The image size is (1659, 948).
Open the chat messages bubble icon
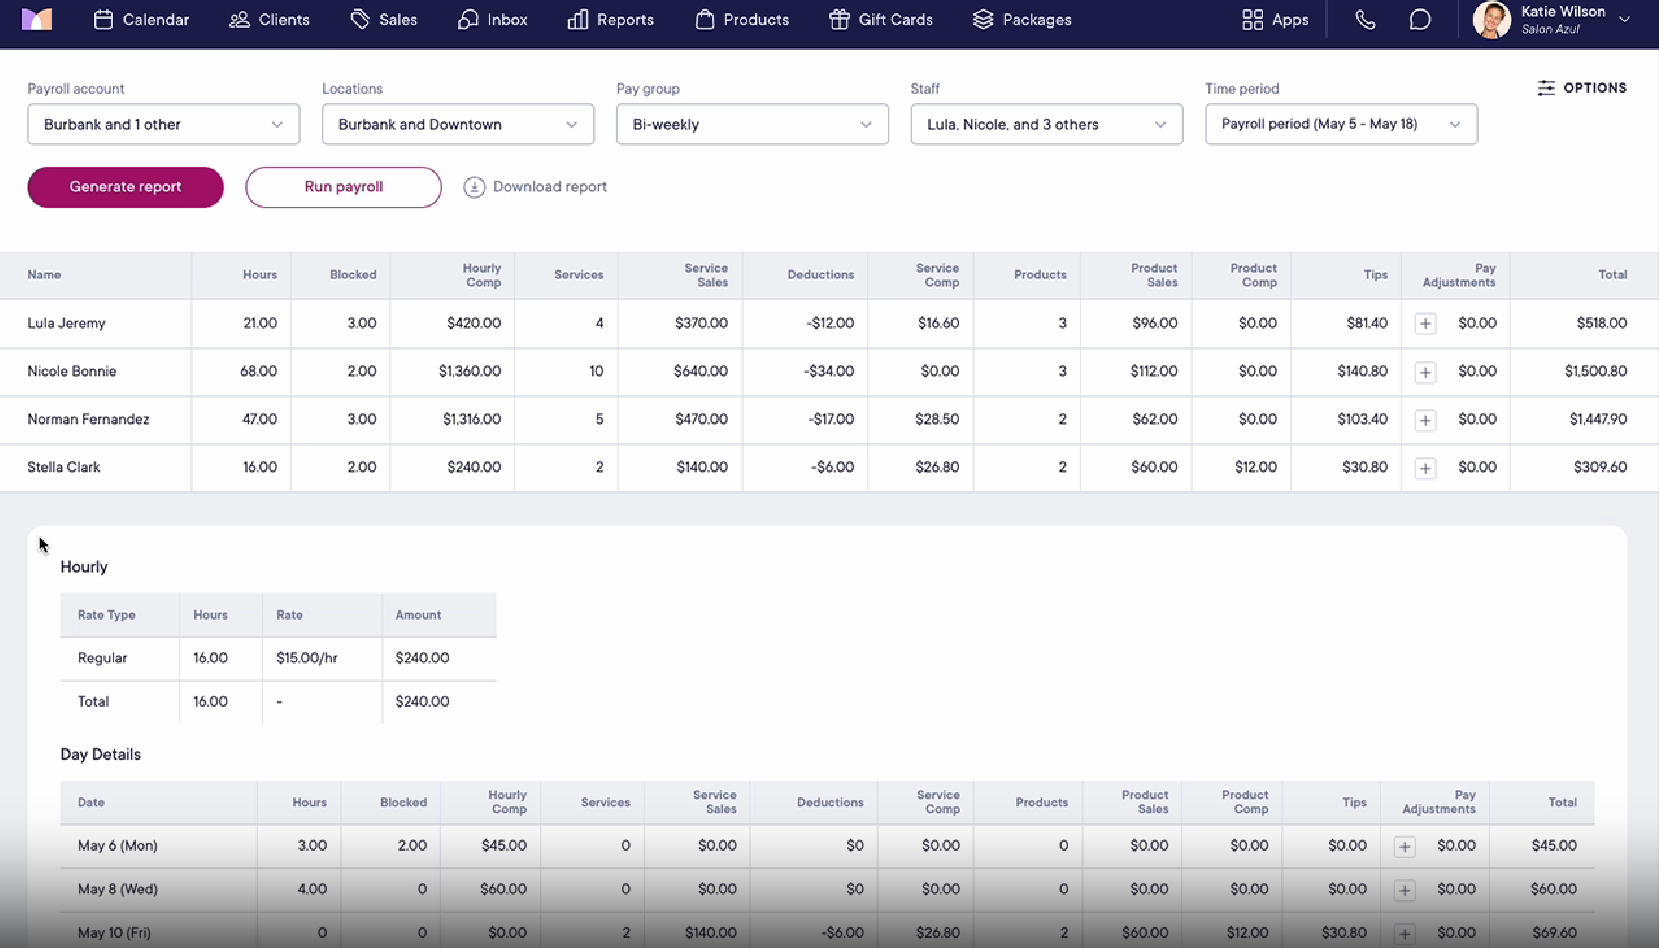pos(1420,20)
